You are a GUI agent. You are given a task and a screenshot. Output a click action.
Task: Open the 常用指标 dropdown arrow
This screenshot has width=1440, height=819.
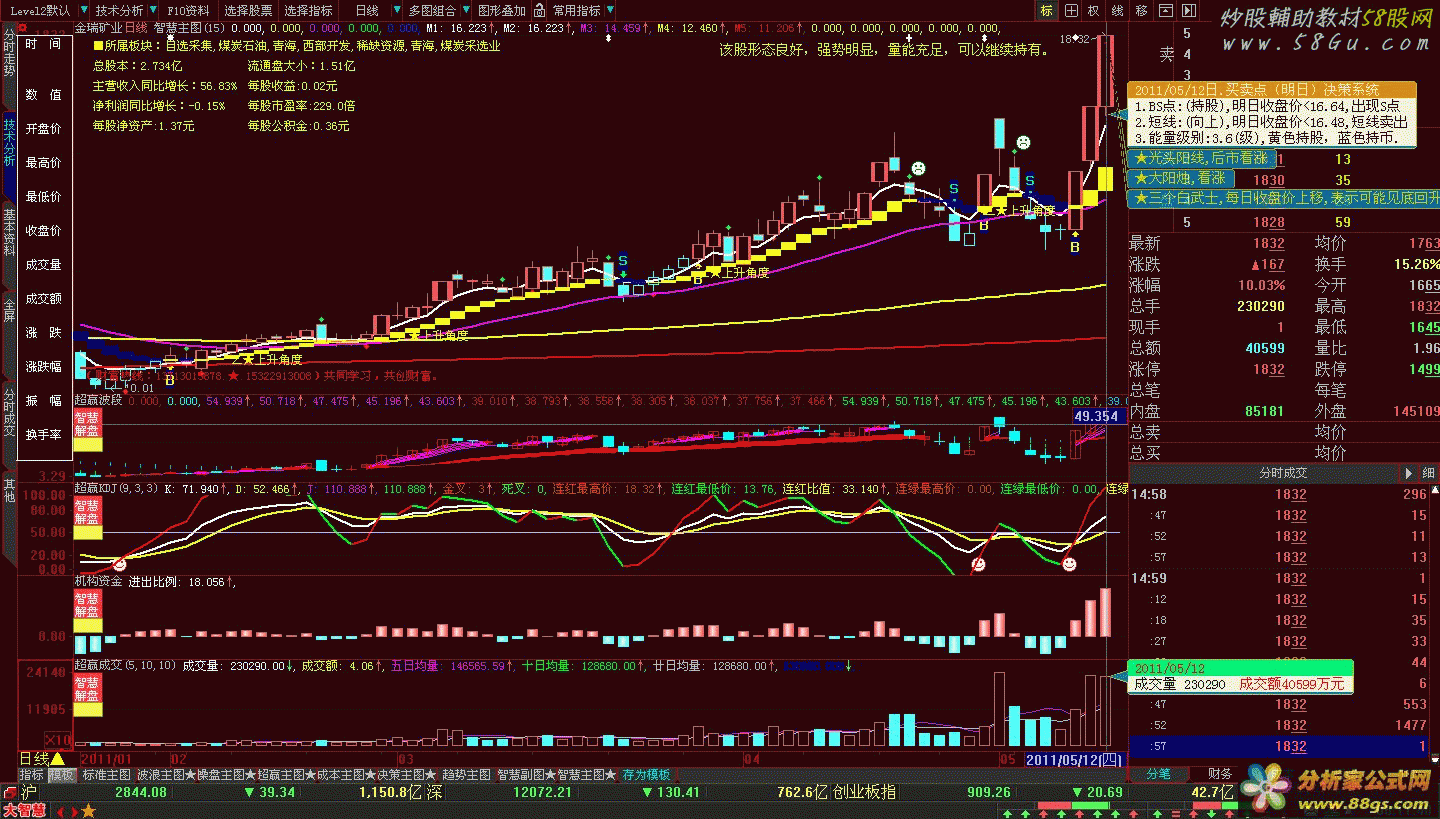tap(609, 10)
